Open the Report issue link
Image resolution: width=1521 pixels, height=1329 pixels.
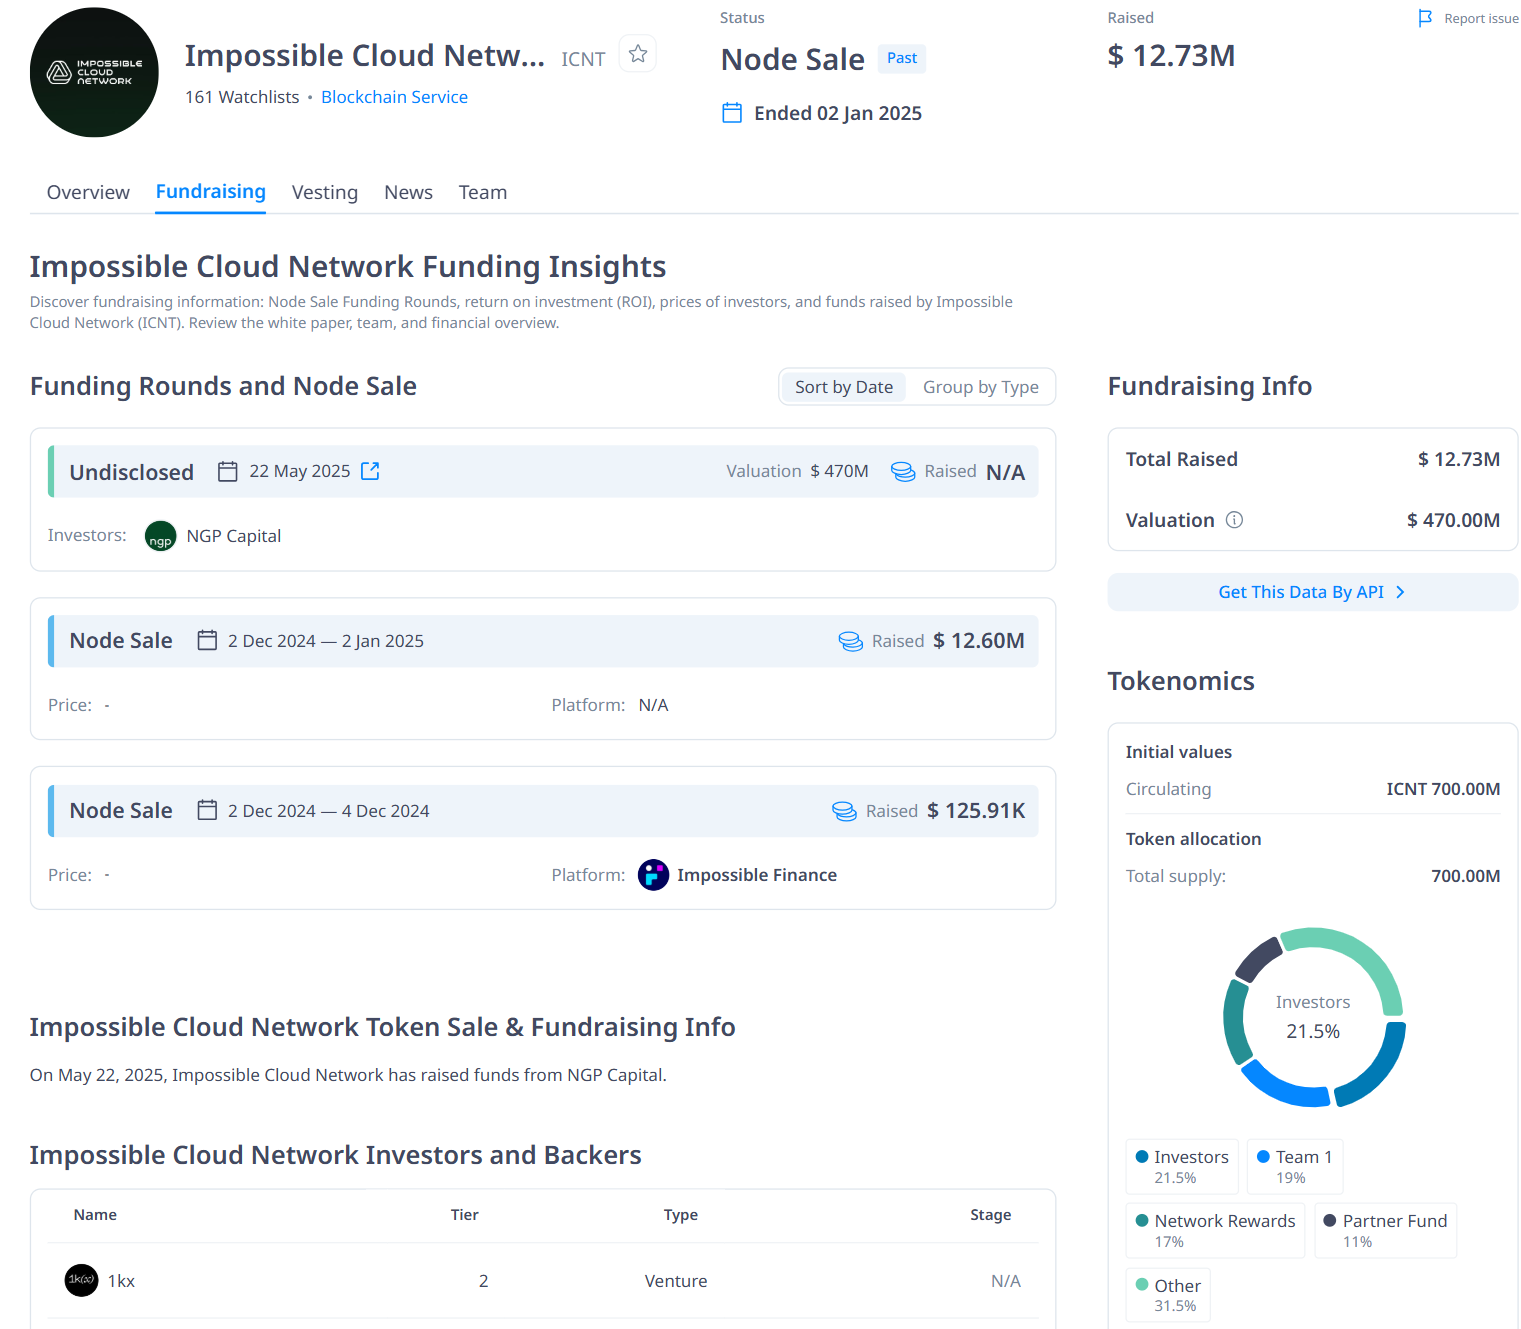pyautogui.click(x=1481, y=18)
